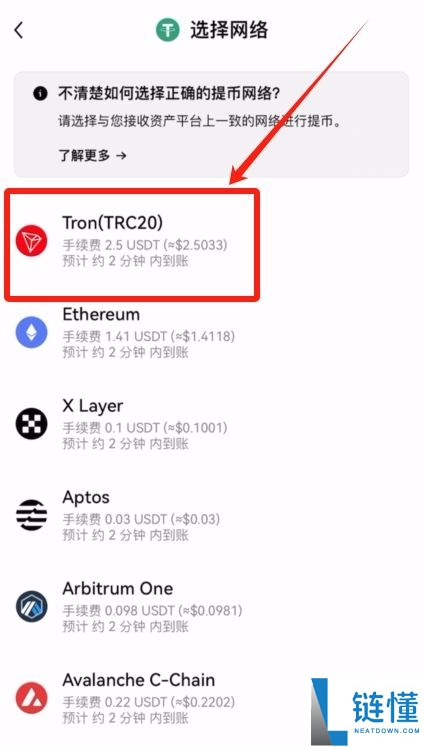Click the blue Ethereum diamond icon
424x747 pixels.
click(x=31, y=333)
